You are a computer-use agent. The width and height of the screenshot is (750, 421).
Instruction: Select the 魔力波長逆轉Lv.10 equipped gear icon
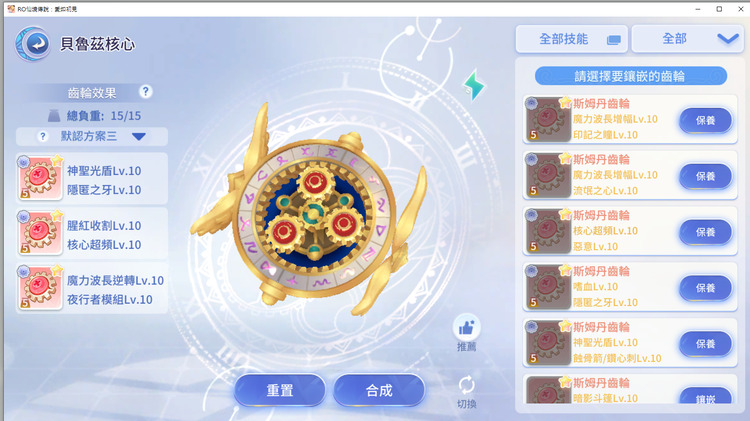(40, 288)
